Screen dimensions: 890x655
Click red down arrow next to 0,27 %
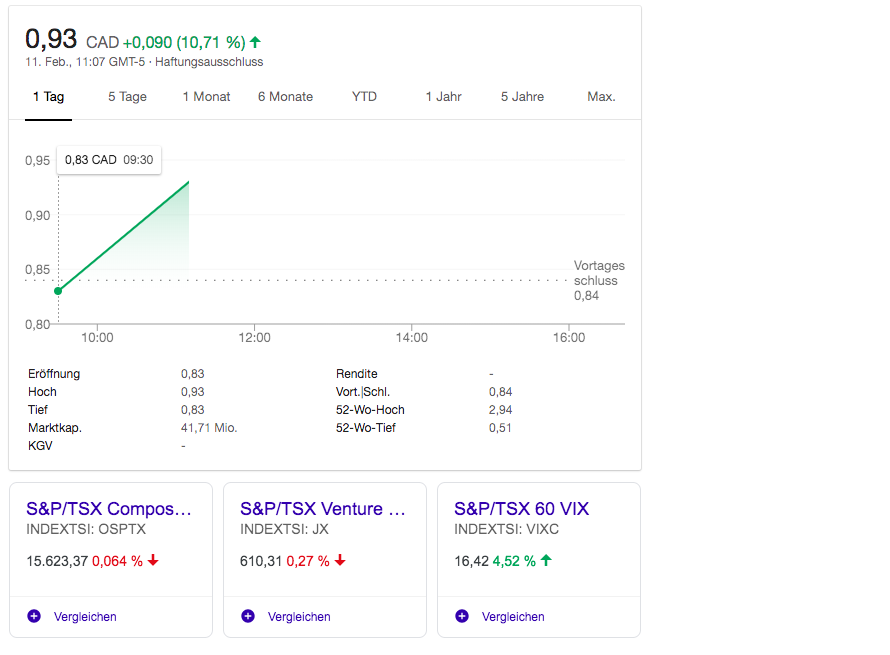pos(340,561)
